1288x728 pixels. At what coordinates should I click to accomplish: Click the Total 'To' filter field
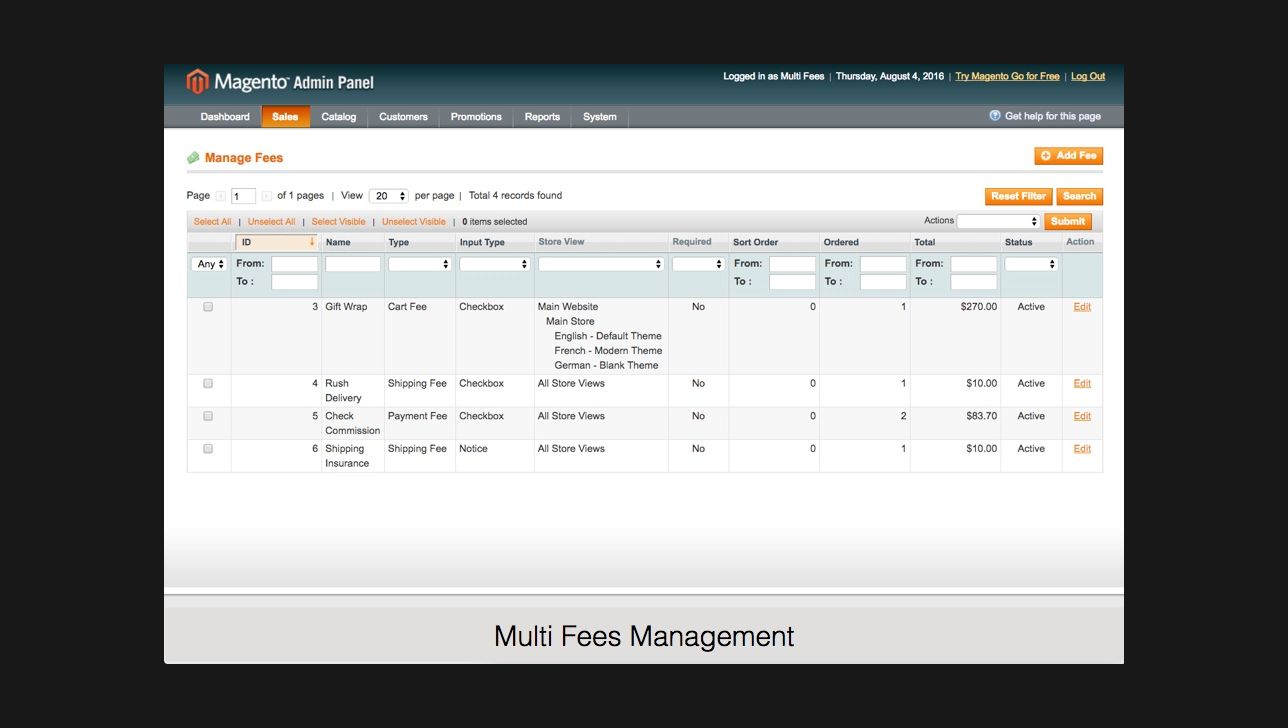(974, 282)
